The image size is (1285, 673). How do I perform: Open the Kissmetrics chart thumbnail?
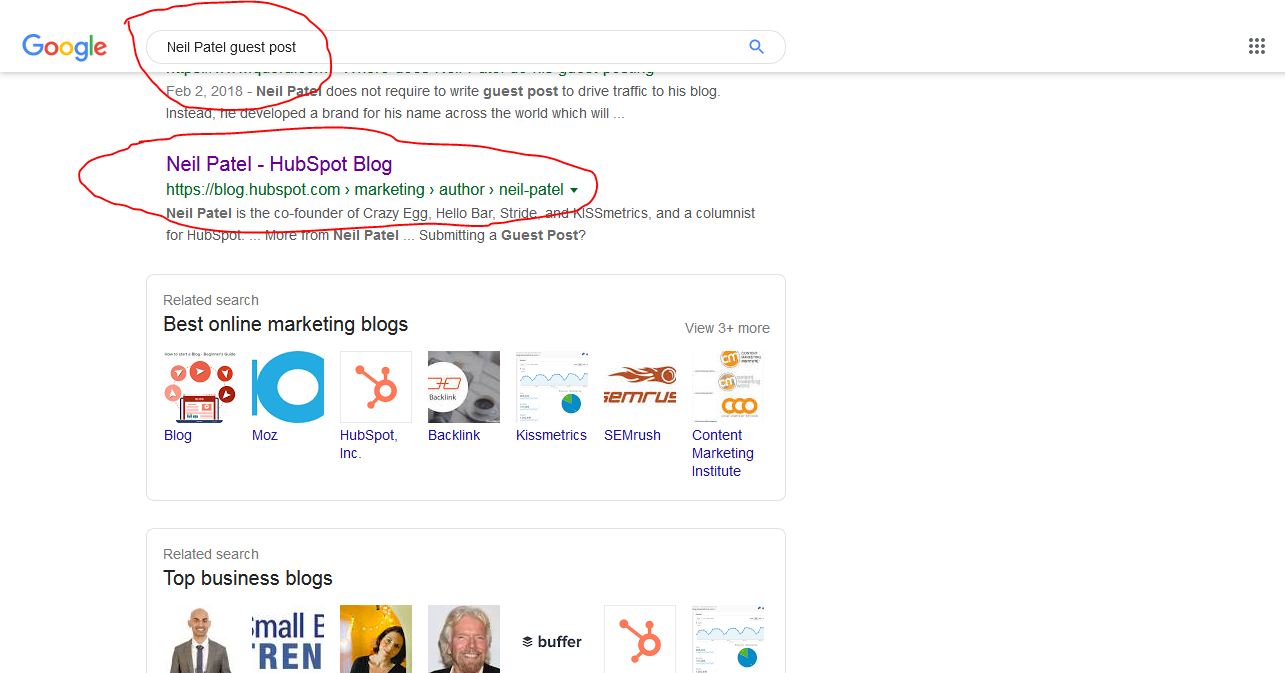pos(552,387)
